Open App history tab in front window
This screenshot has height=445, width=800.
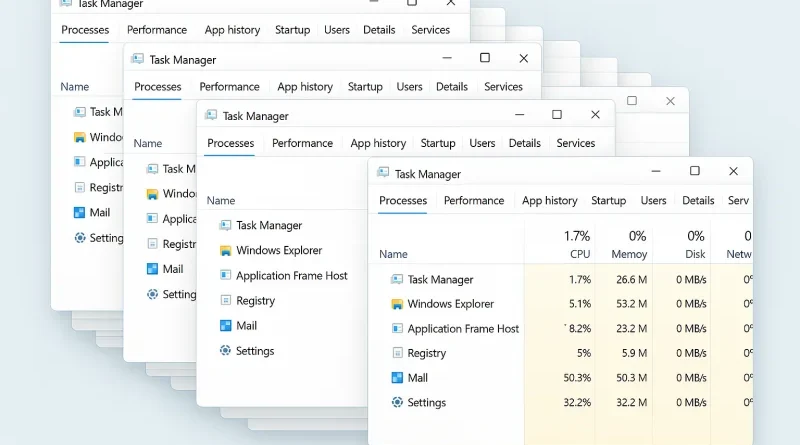[x=549, y=201]
